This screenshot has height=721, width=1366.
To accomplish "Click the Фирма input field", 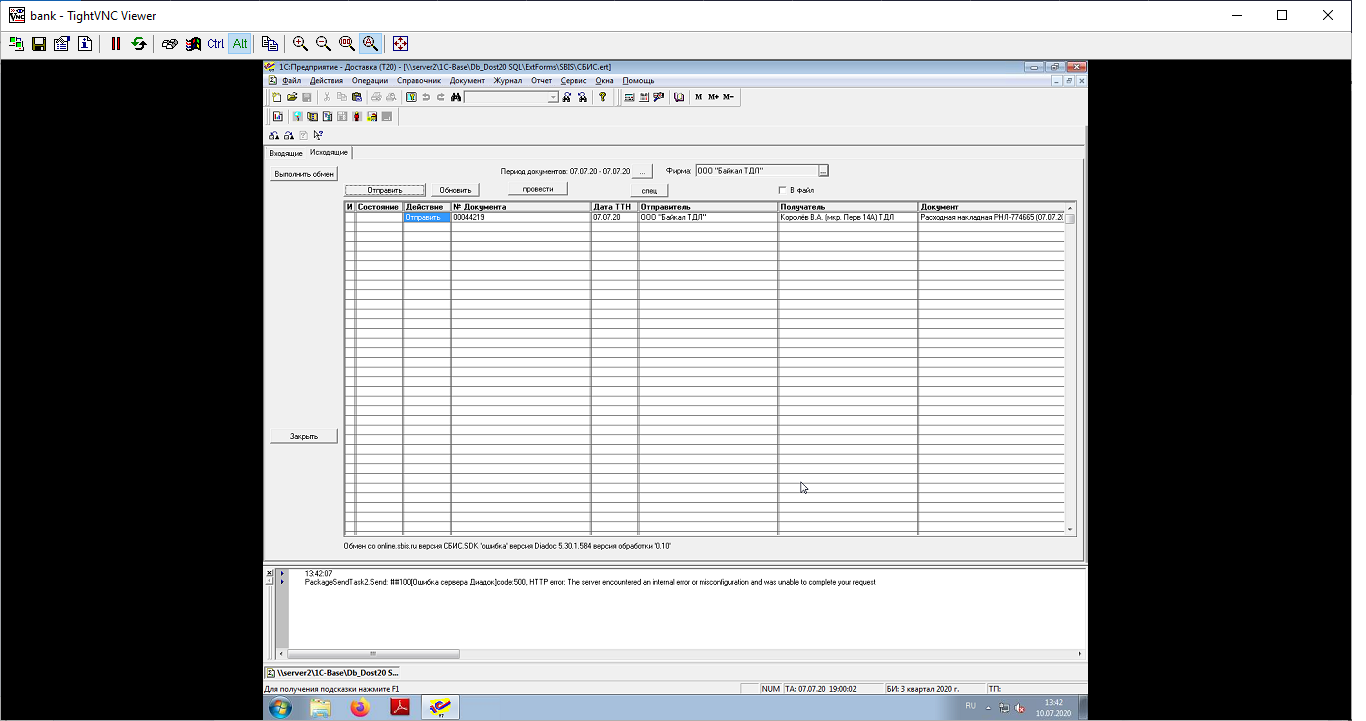I will (757, 171).
